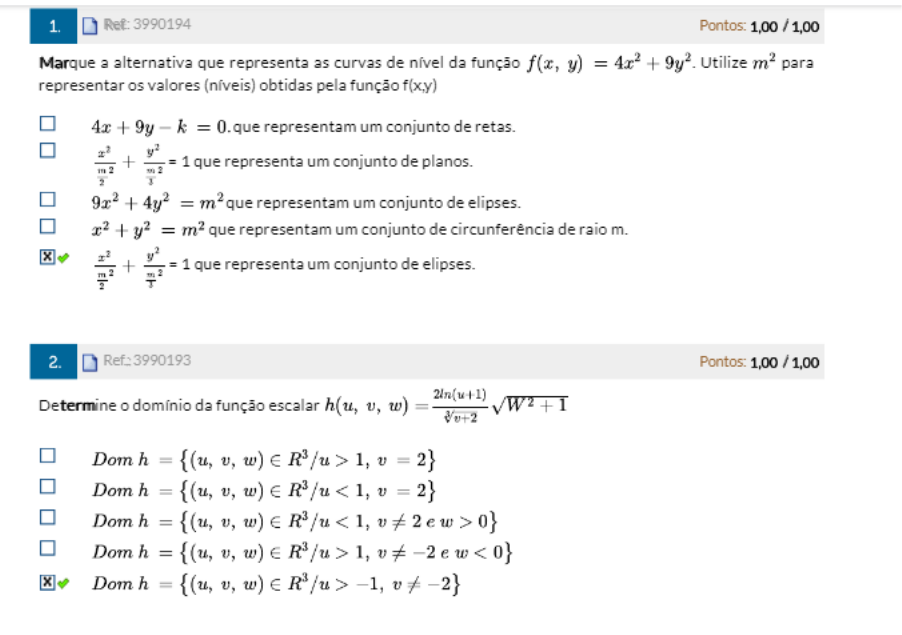Viewport: 902px width, 635px height.
Task: Select the 'circunferência de raio m' checkbox
Action: click(x=47, y=227)
